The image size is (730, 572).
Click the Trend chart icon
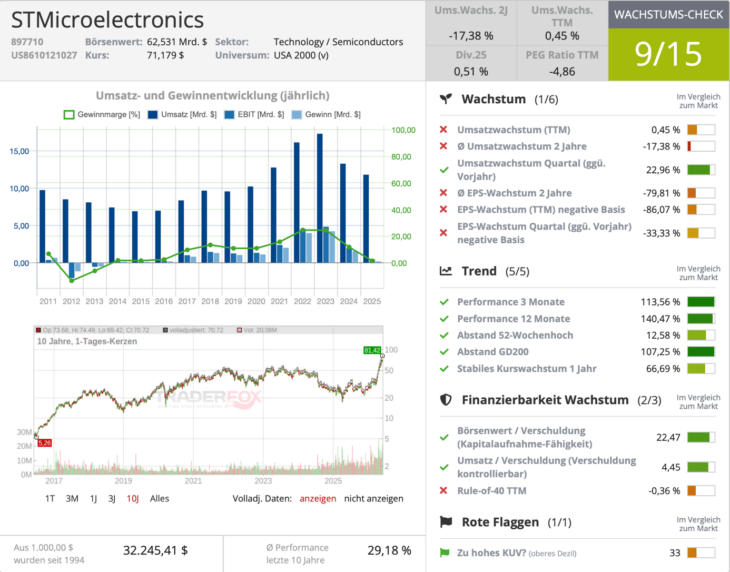point(446,271)
